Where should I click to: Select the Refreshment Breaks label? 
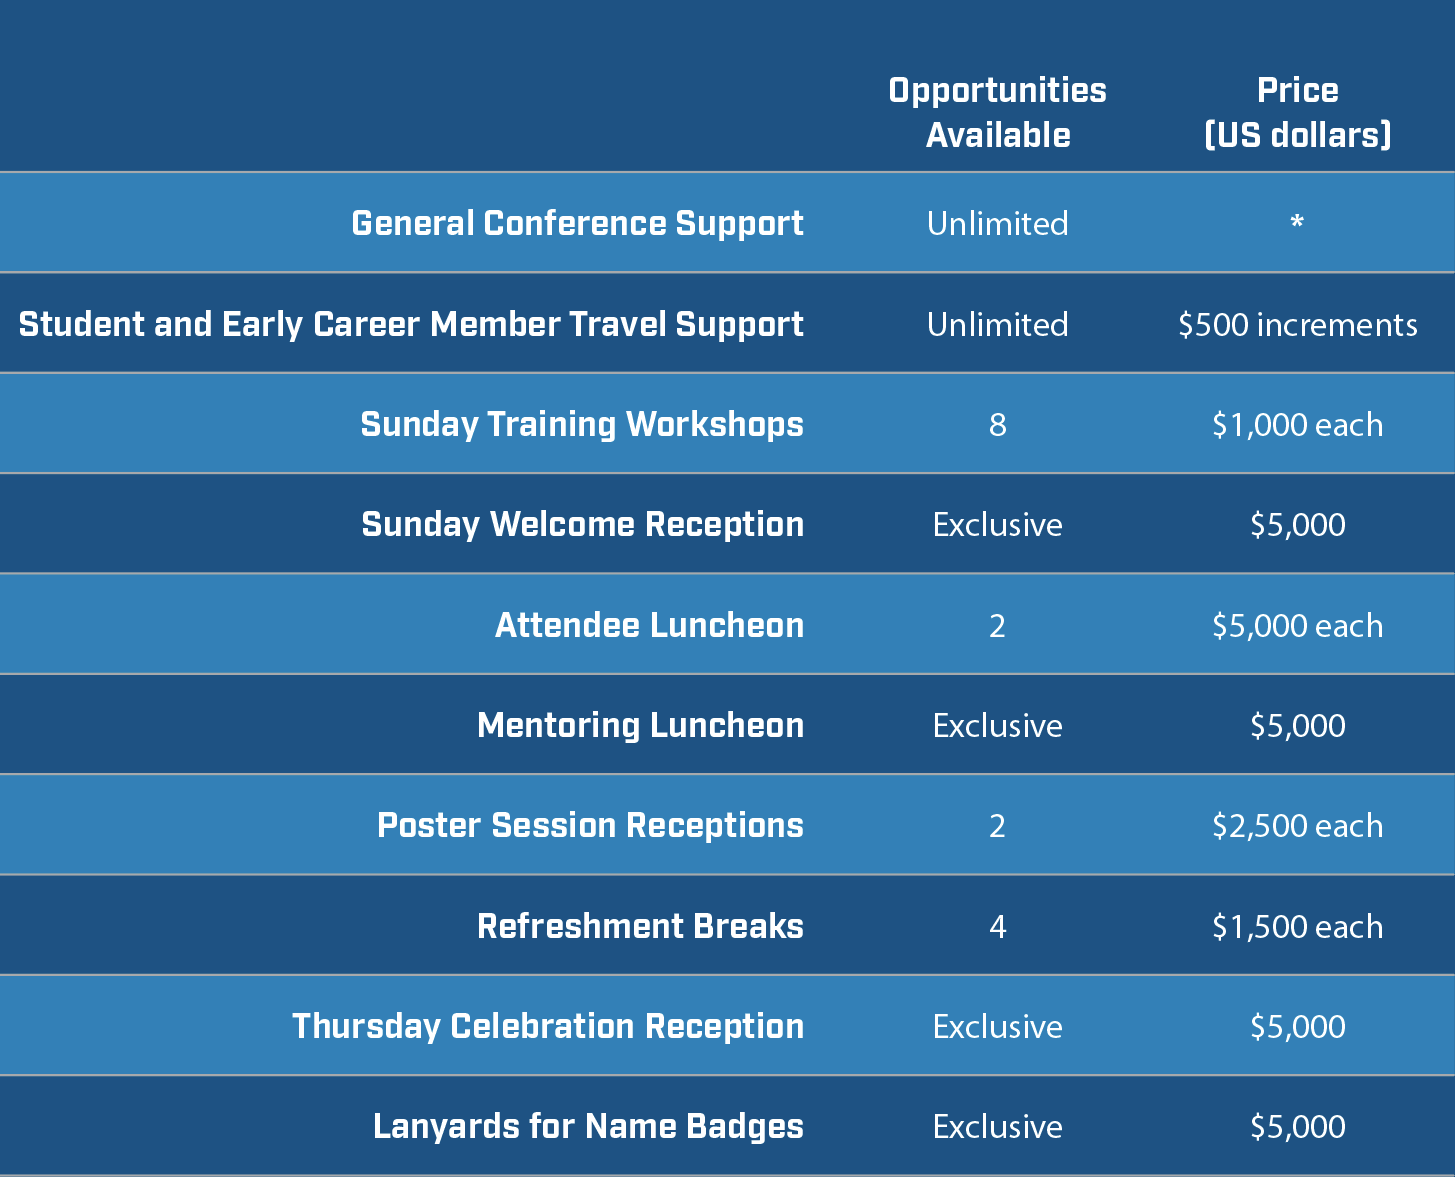(641, 926)
